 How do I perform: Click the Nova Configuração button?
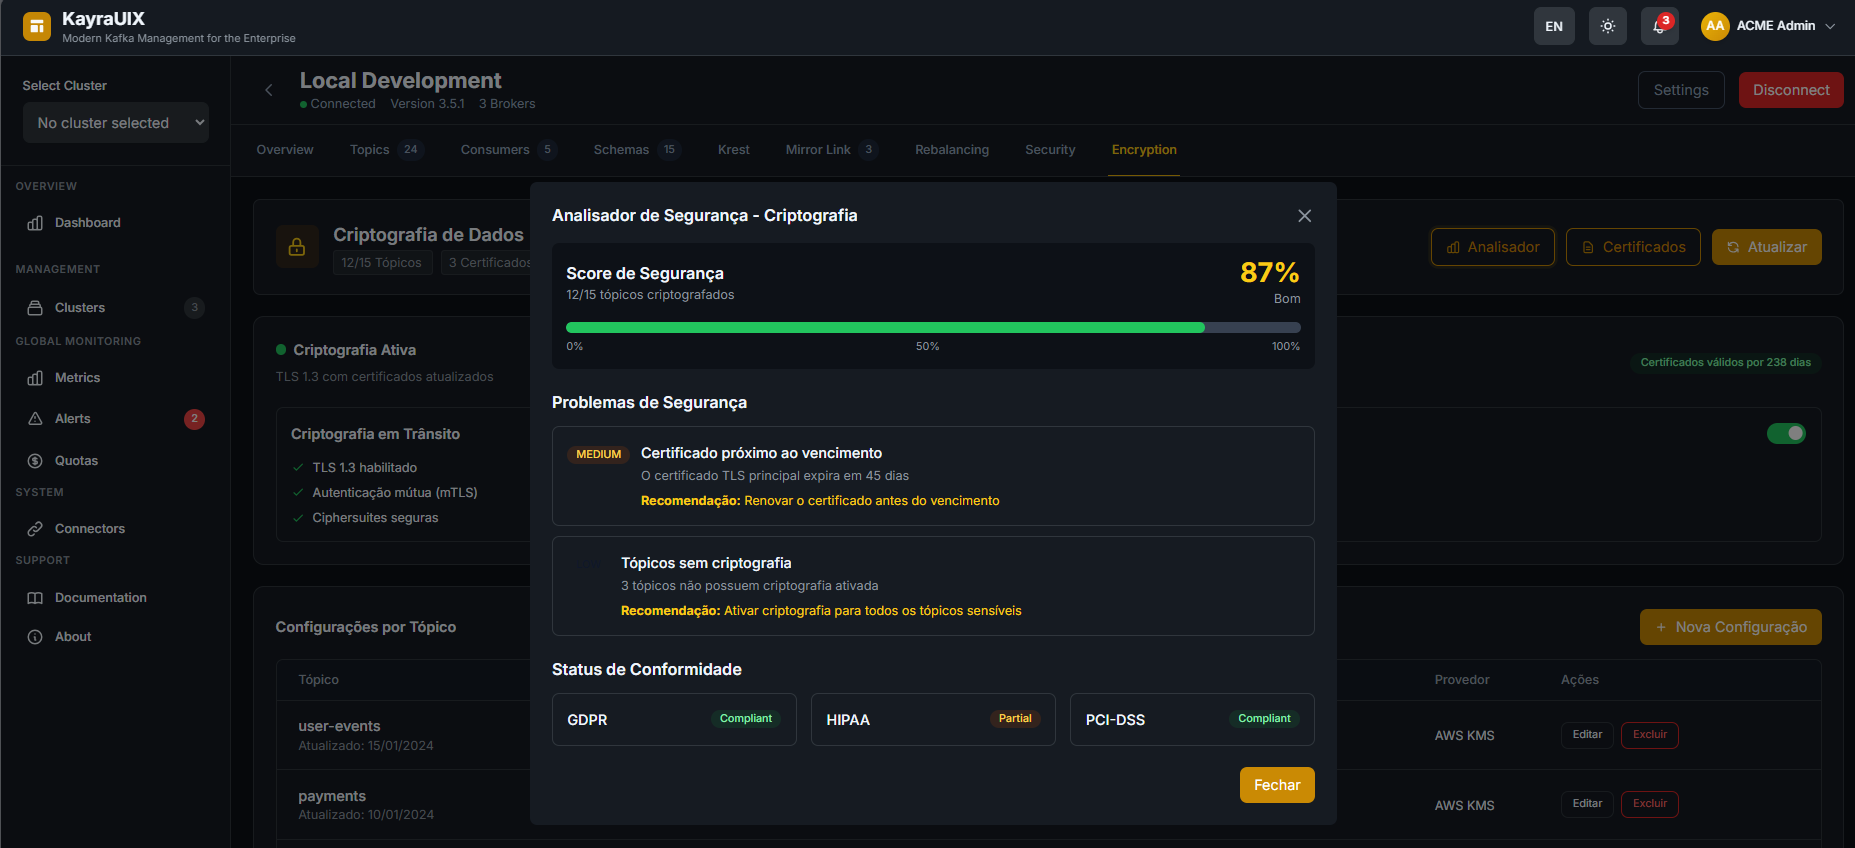[1731, 627]
